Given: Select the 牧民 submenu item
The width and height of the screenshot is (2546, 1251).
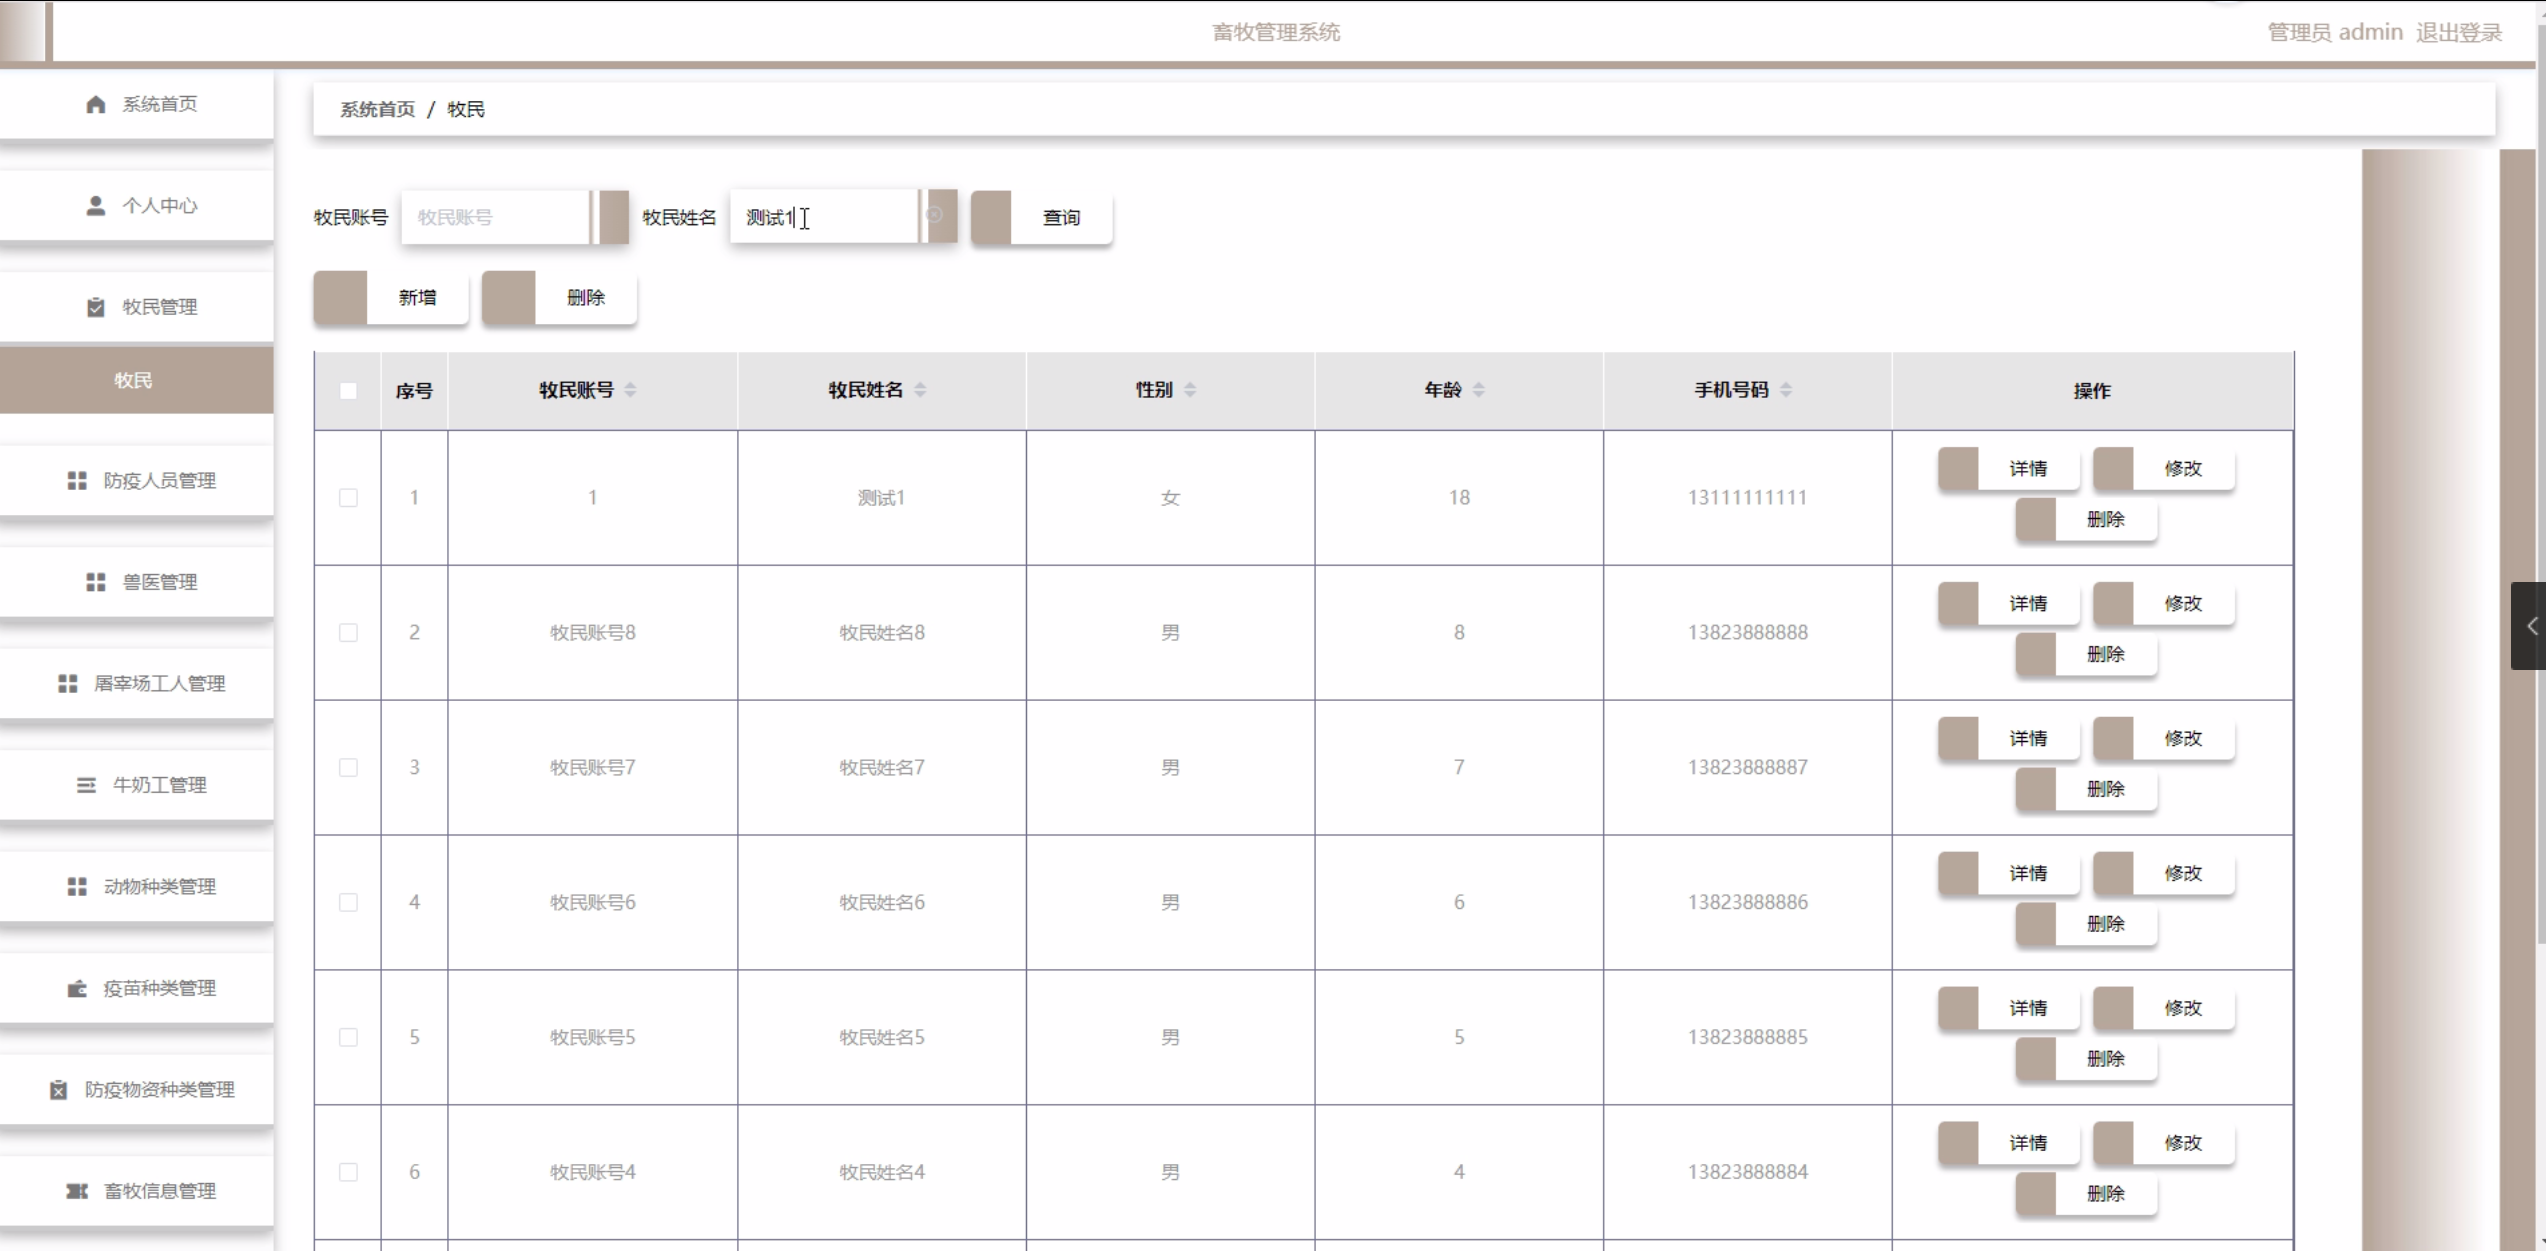Looking at the screenshot, I should click(x=134, y=380).
